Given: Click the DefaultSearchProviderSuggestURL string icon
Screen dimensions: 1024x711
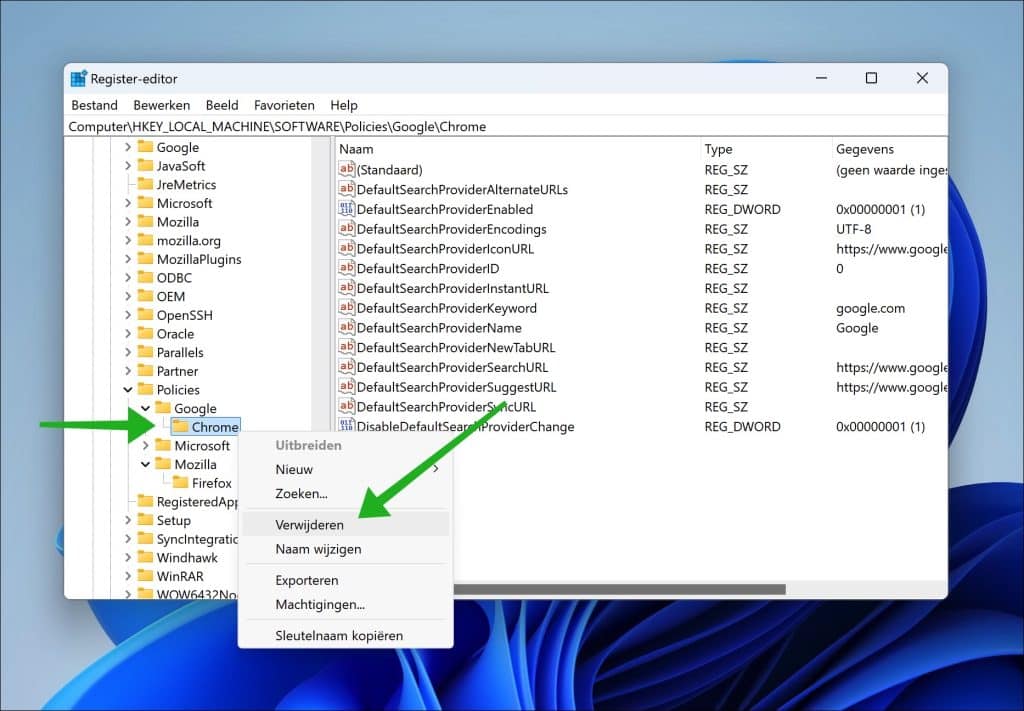Looking at the screenshot, I should 346,387.
